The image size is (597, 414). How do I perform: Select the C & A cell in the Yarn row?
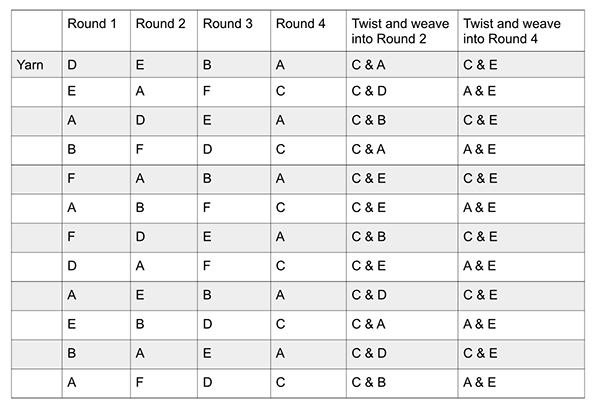402,65
